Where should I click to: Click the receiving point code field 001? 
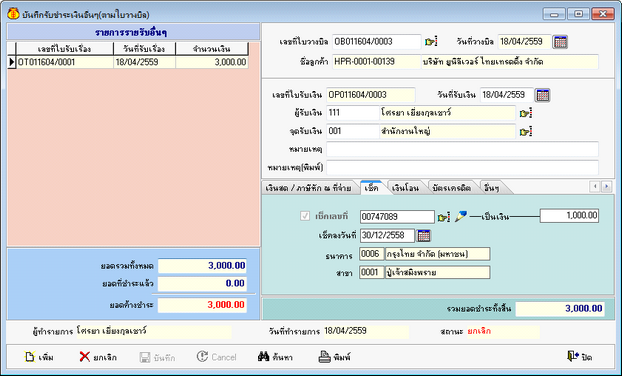[x=353, y=131]
